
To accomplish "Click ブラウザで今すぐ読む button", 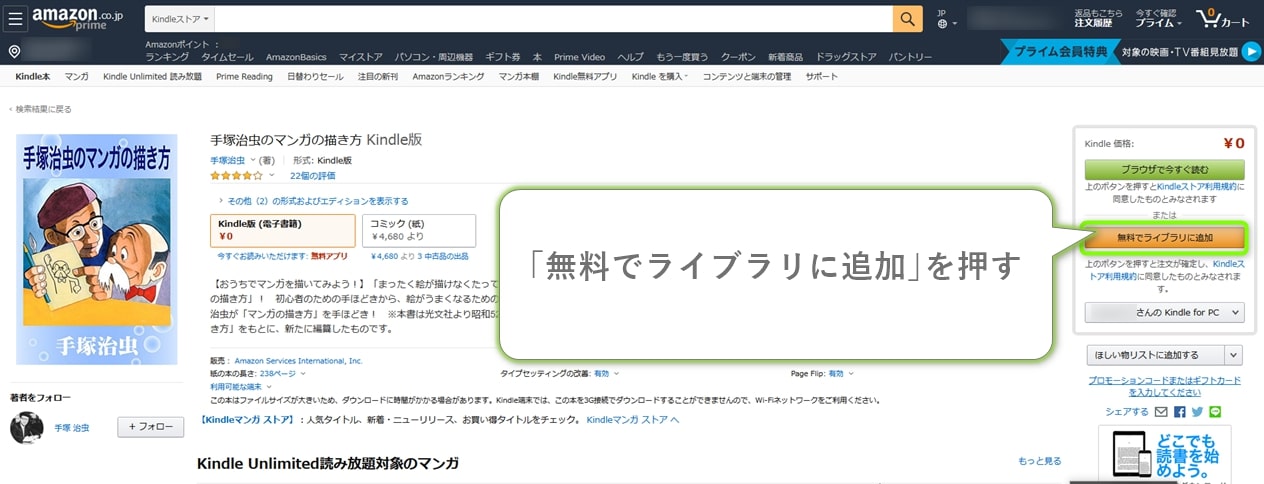I will click(1164, 169).
